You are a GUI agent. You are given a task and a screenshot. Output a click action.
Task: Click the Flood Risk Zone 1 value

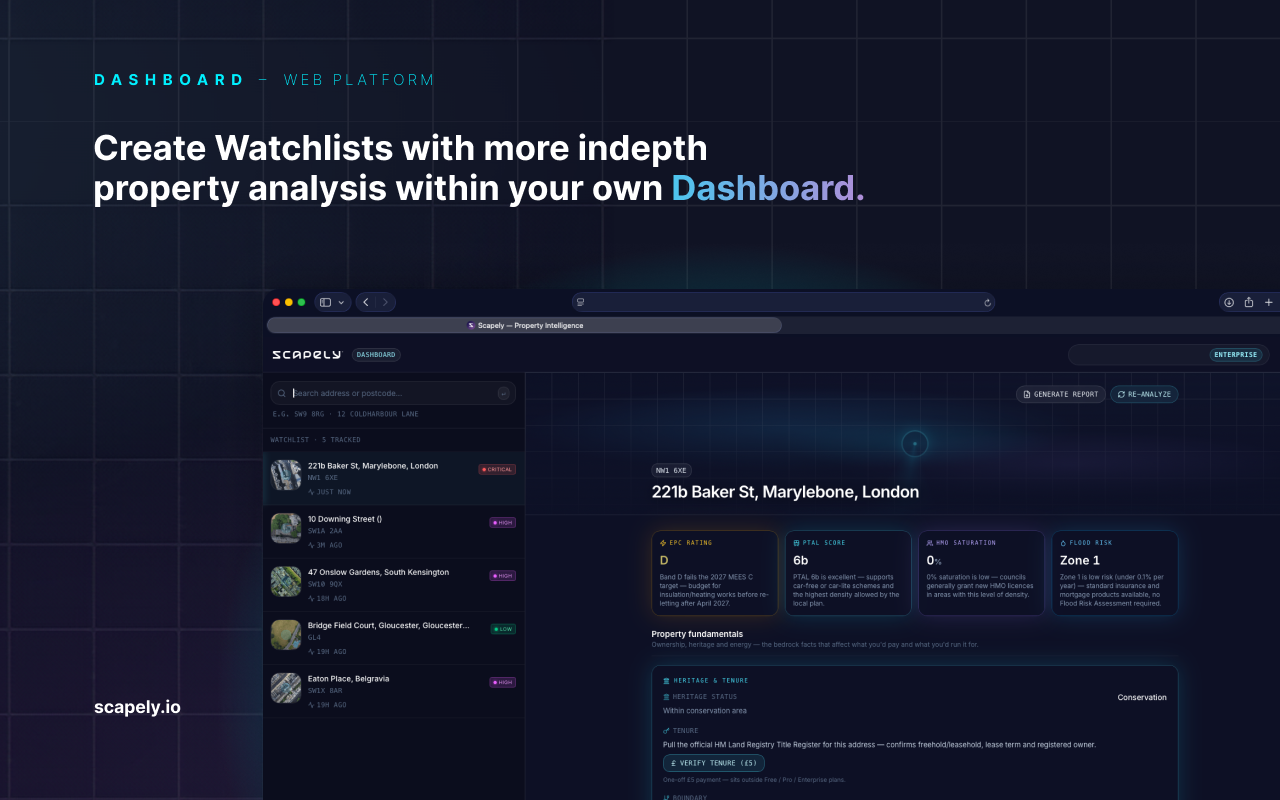pos(1080,560)
